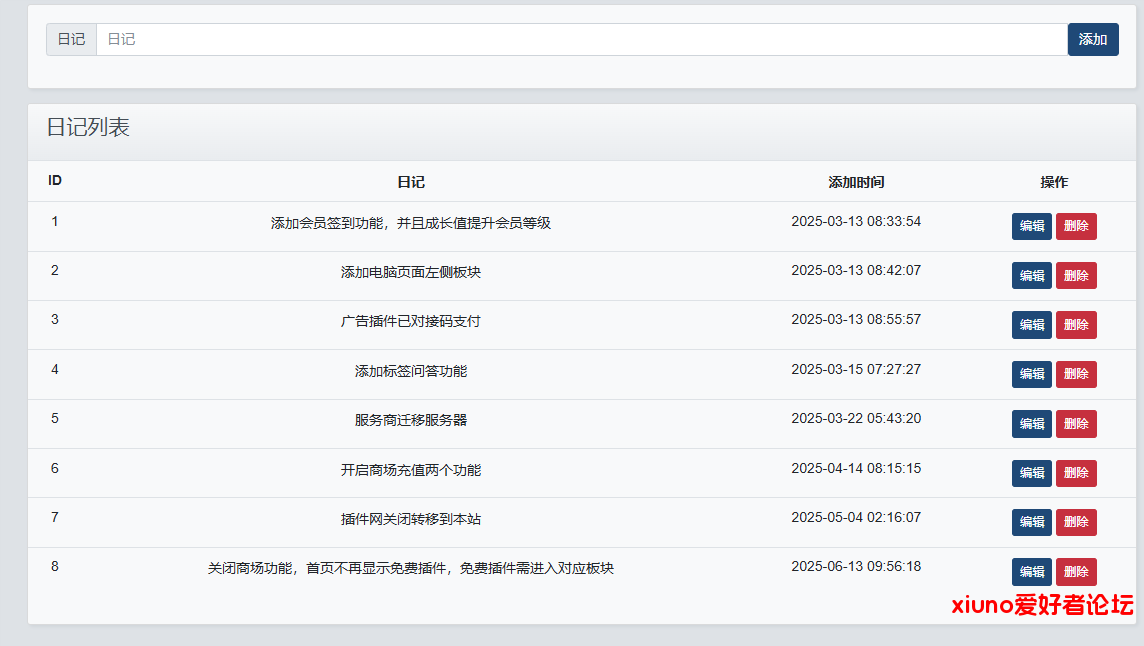Delete the 广告插件已对接码支付 entry

click(1076, 325)
